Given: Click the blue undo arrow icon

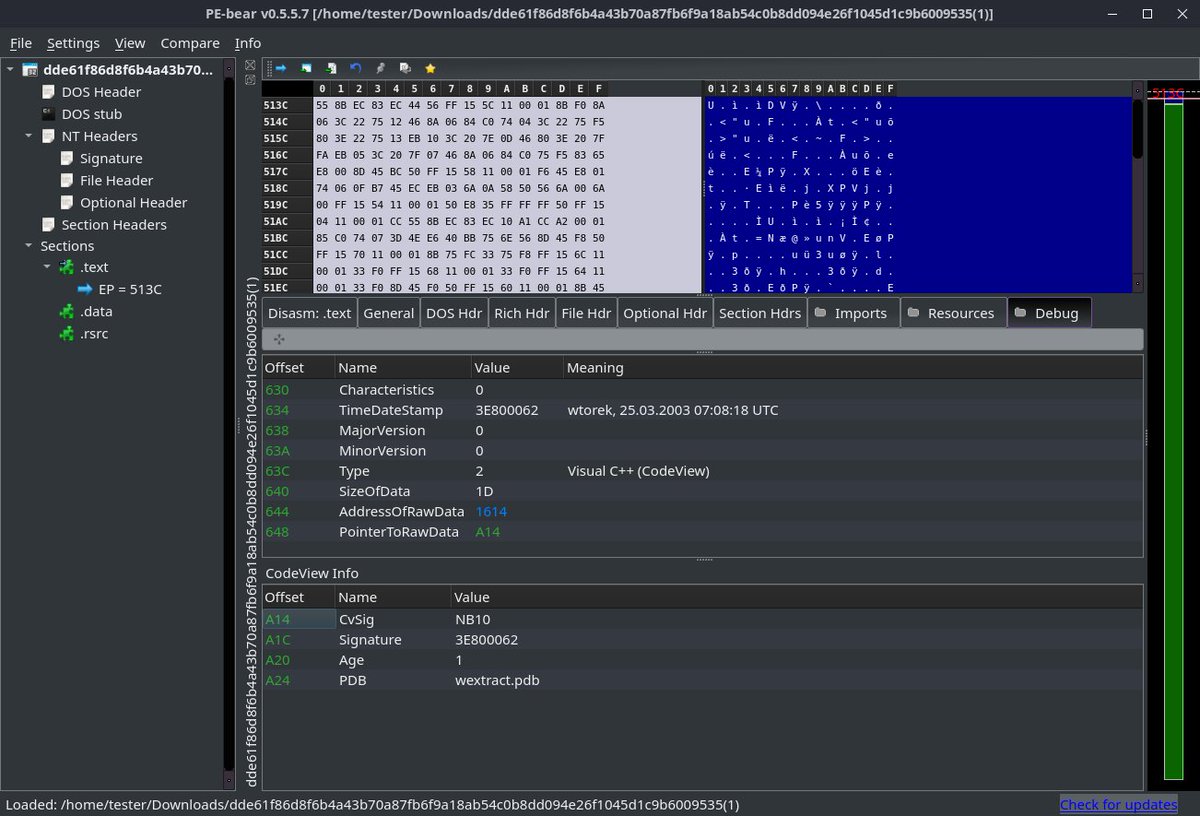Looking at the screenshot, I should (356, 68).
